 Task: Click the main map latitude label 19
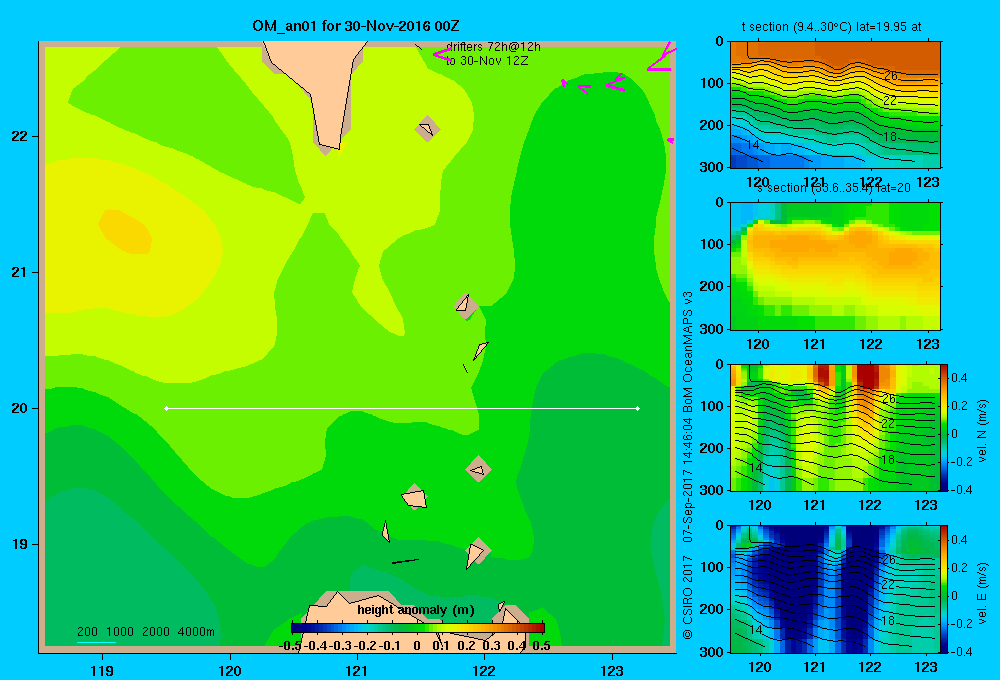pyautogui.click(x=20, y=544)
